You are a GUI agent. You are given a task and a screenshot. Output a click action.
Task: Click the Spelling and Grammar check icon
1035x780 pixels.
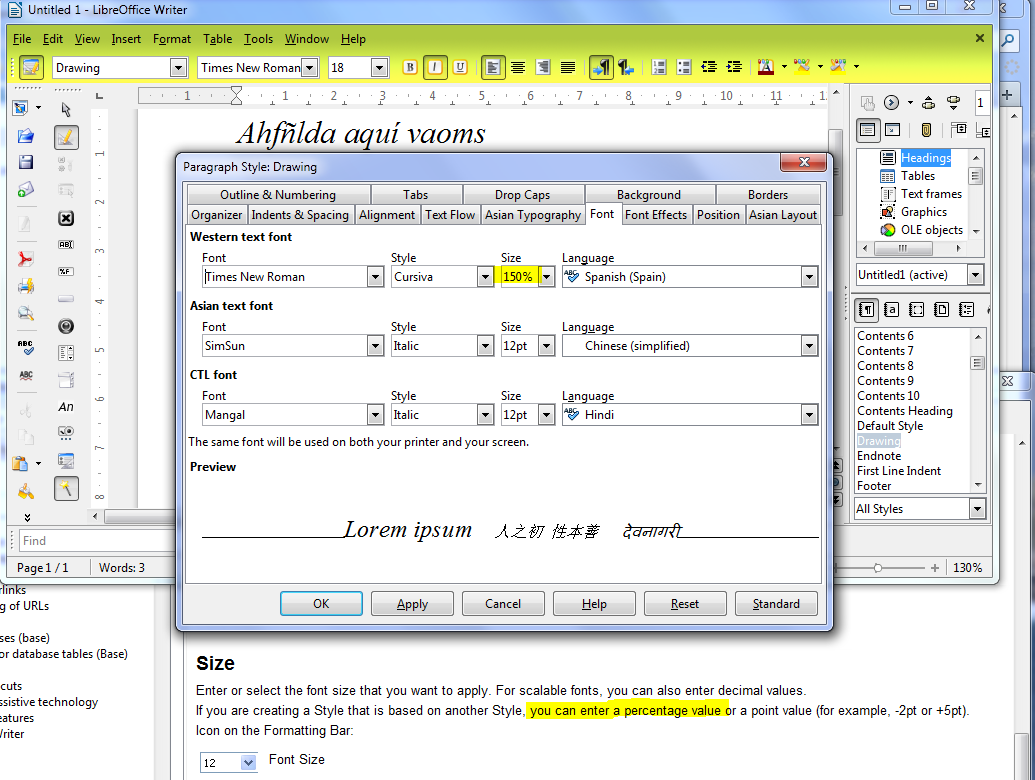point(26,348)
